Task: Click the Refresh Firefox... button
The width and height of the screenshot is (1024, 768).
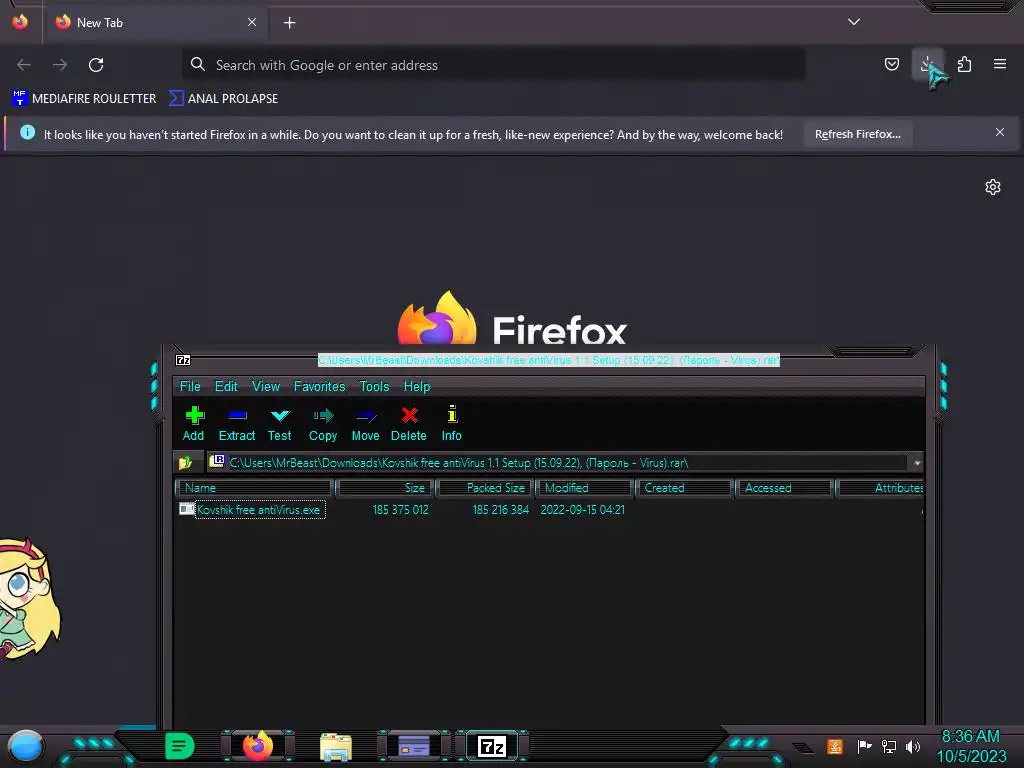Action: pyautogui.click(x=857, y=135)
